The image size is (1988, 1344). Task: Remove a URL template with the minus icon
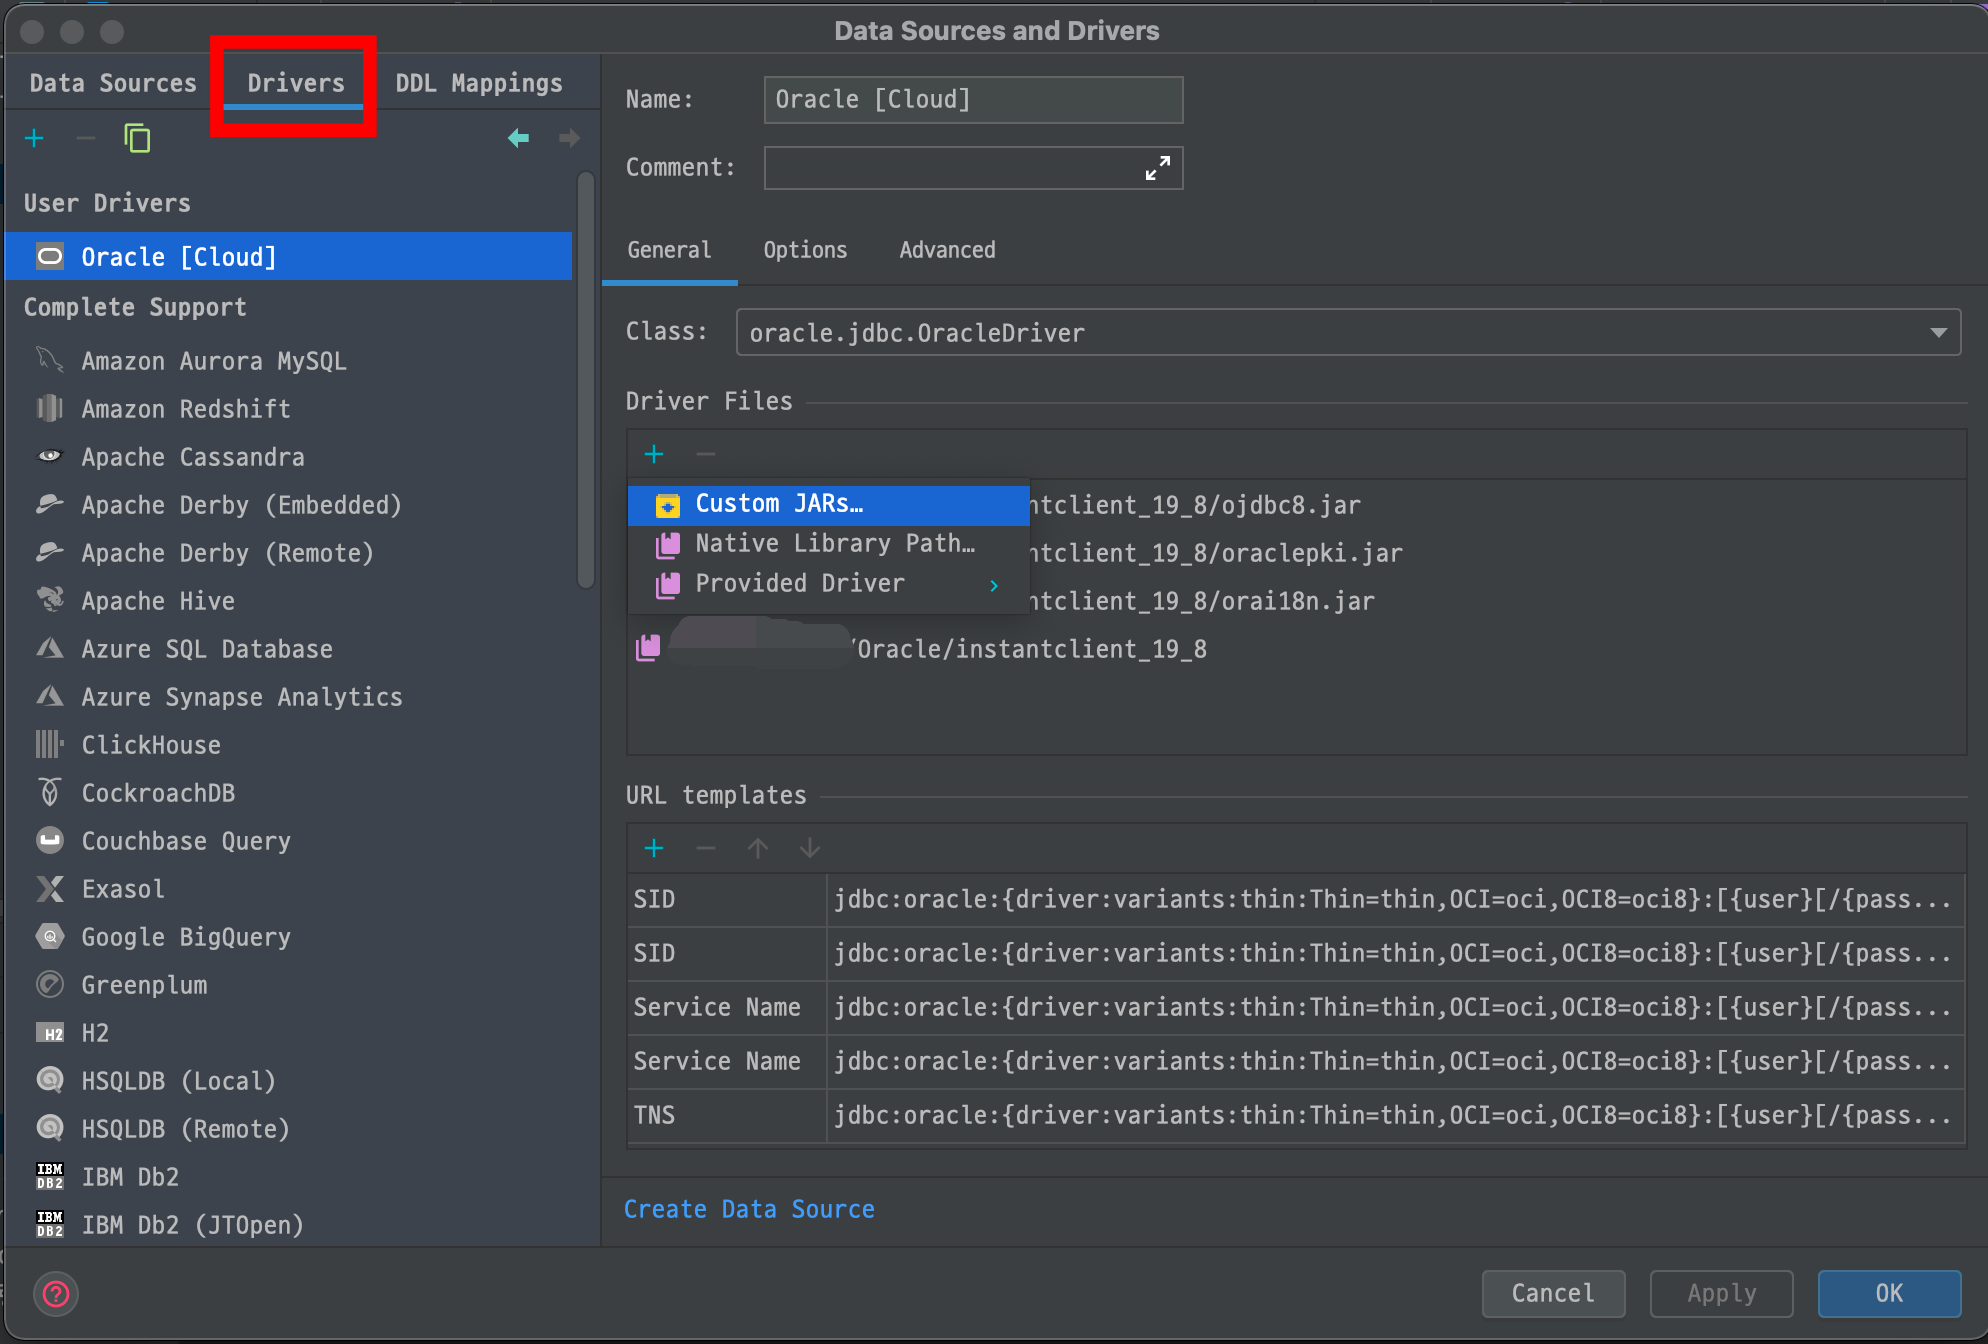pos(706,848)
